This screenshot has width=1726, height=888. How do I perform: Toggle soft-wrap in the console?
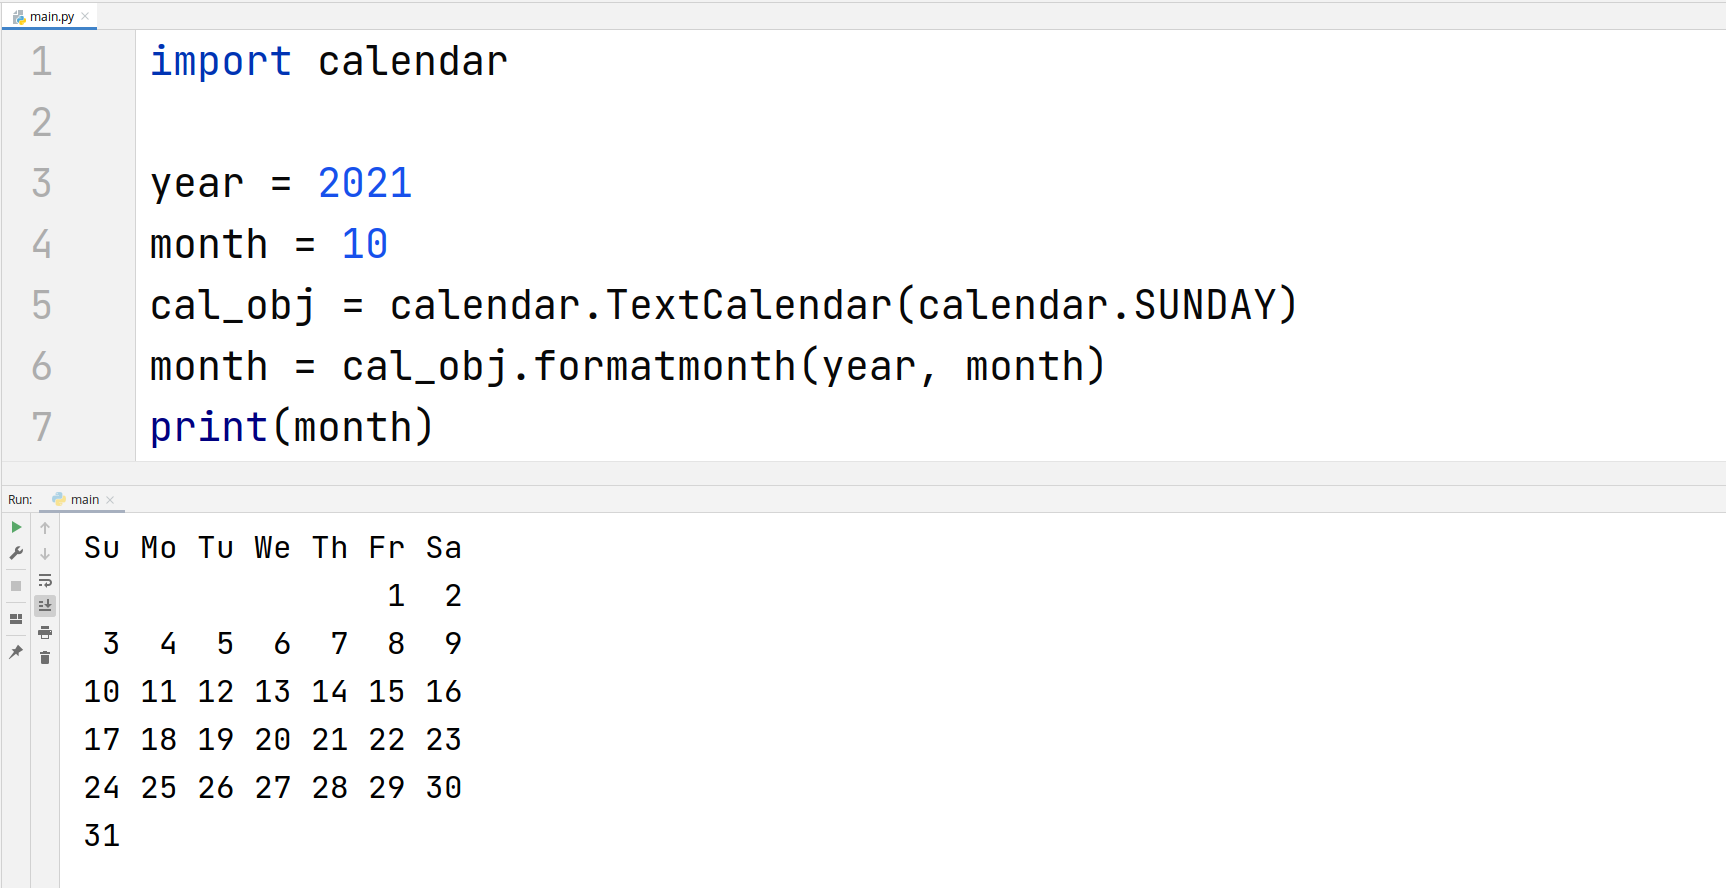point(45,580)
